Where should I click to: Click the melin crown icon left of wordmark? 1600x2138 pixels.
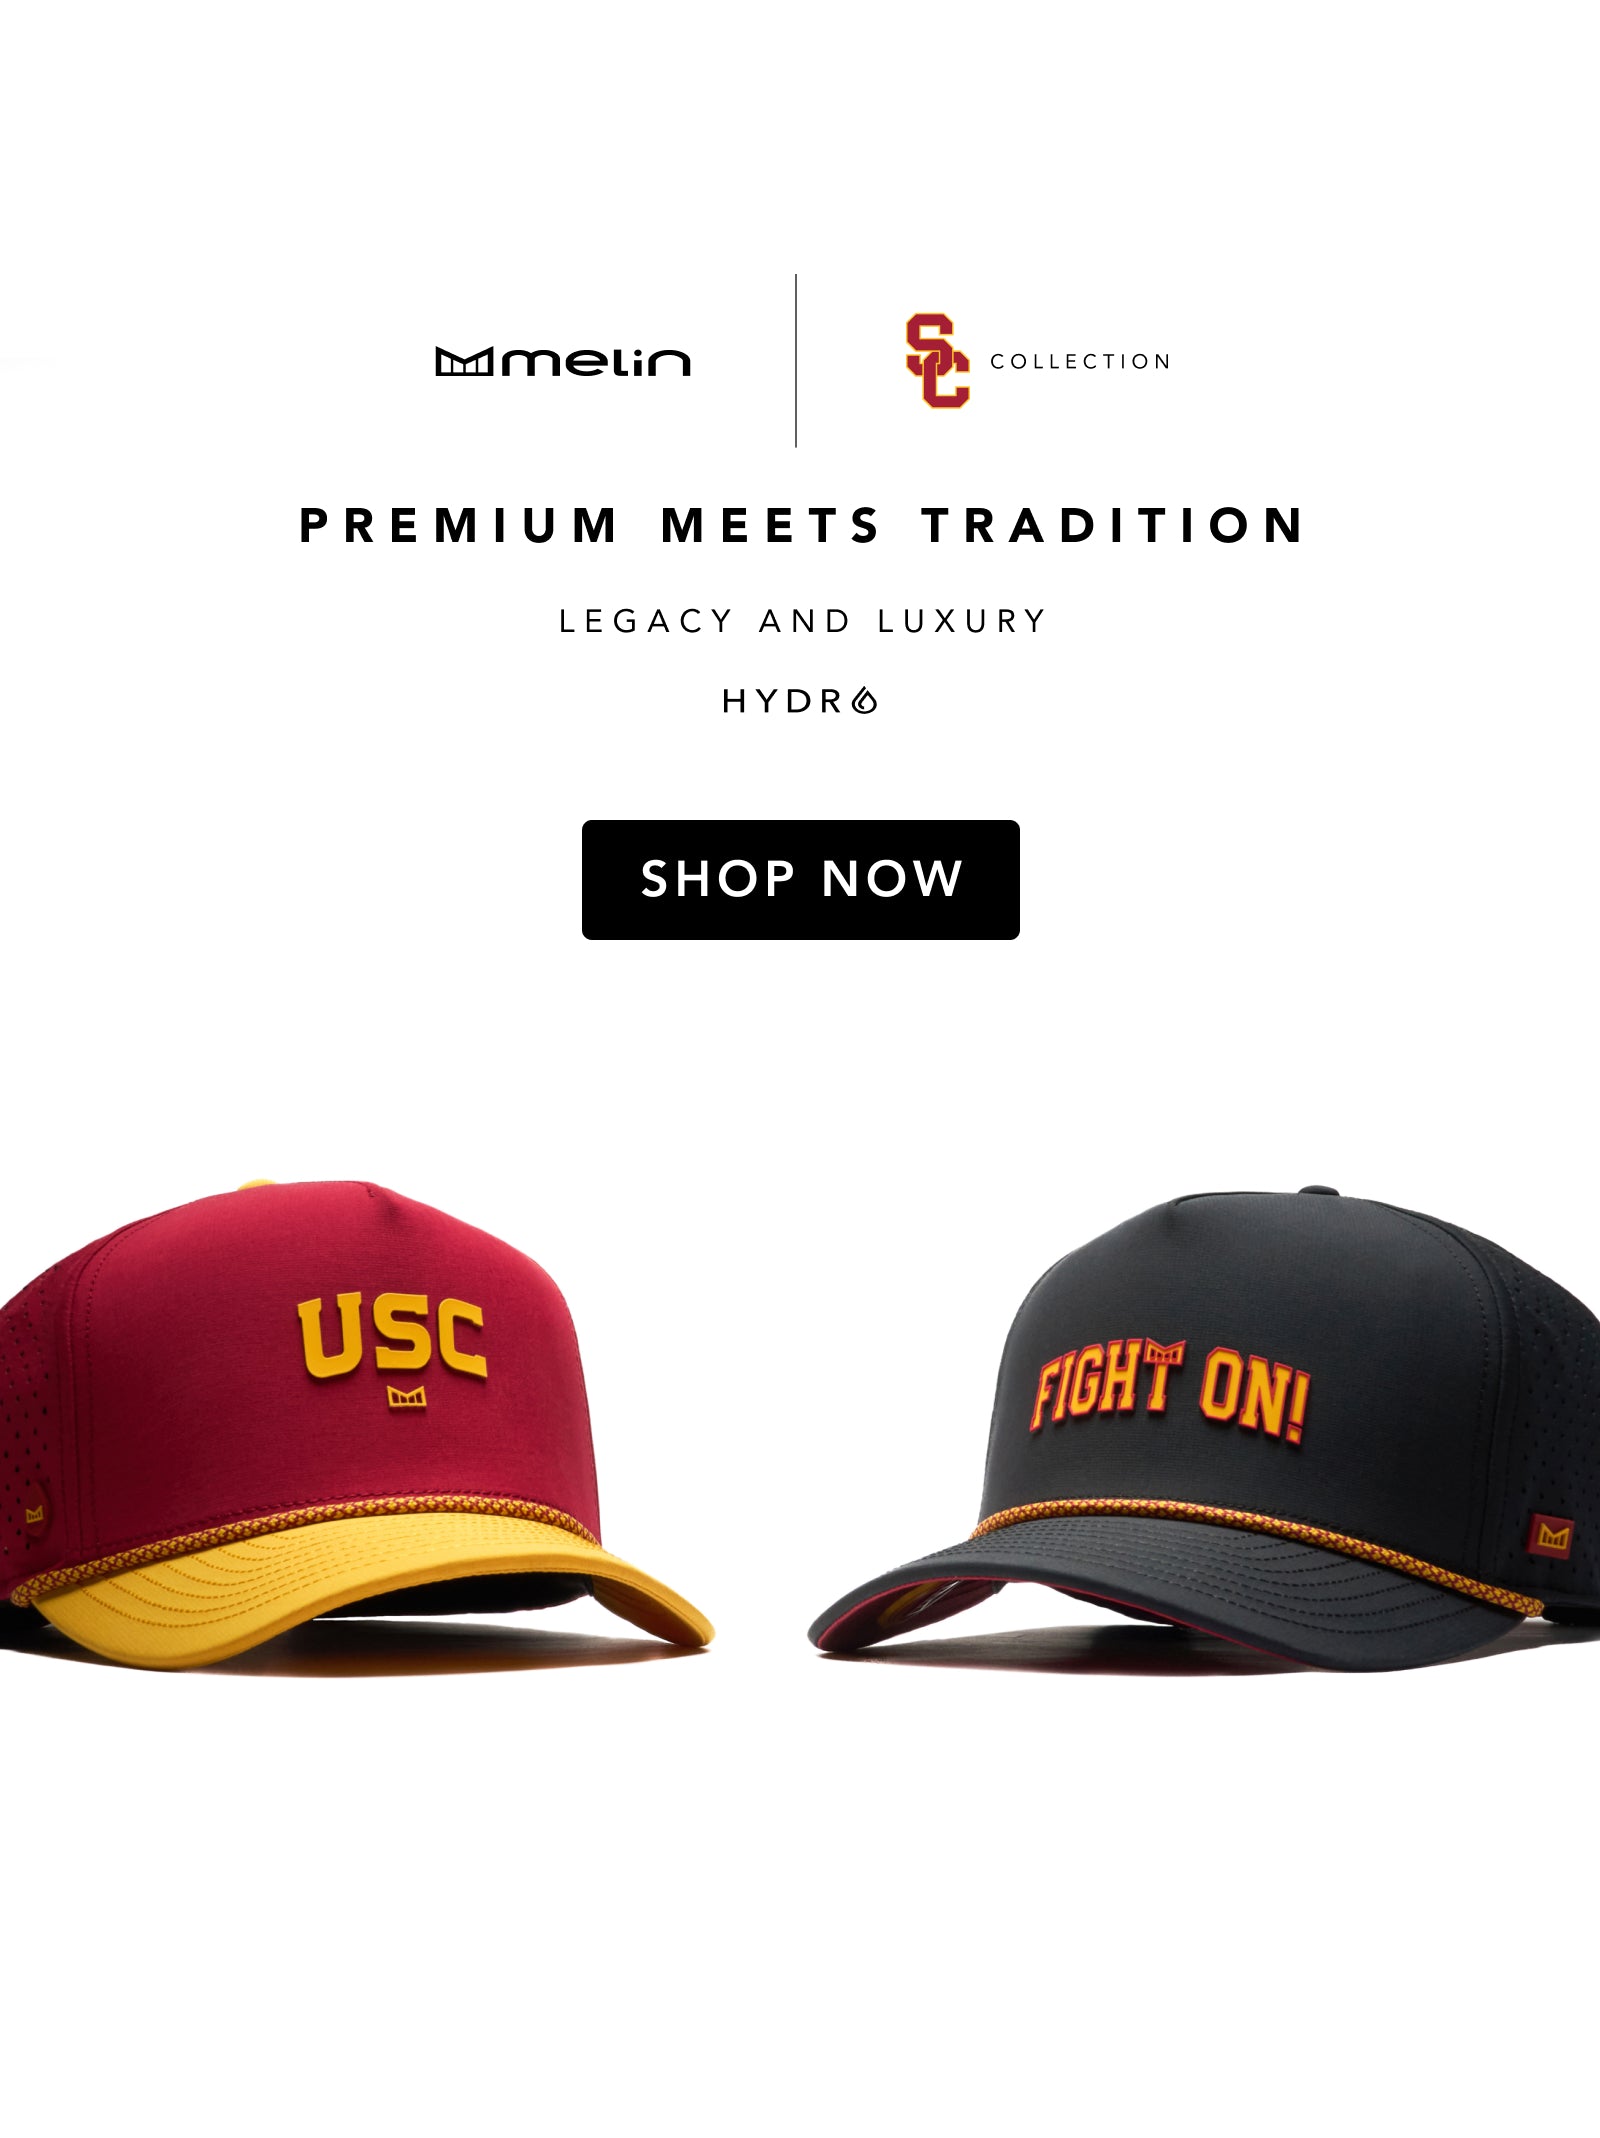pyautogui.click(x=464, y=361)
